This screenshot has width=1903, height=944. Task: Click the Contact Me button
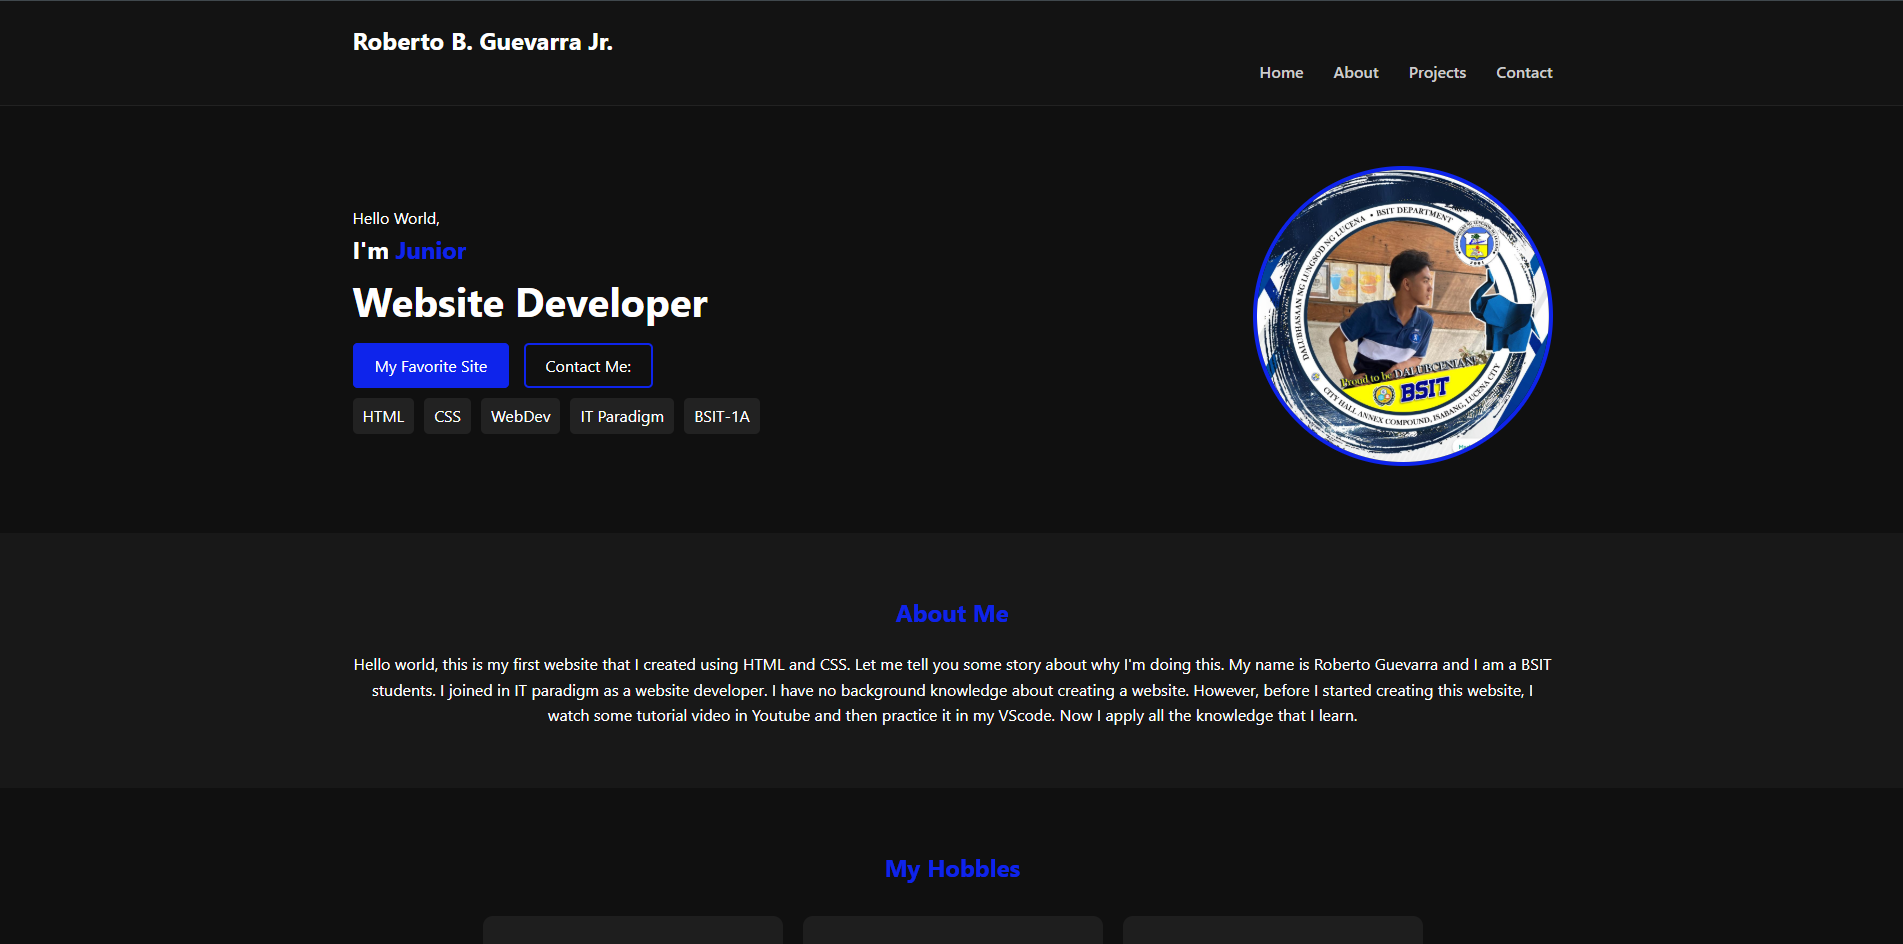[588, 365]
